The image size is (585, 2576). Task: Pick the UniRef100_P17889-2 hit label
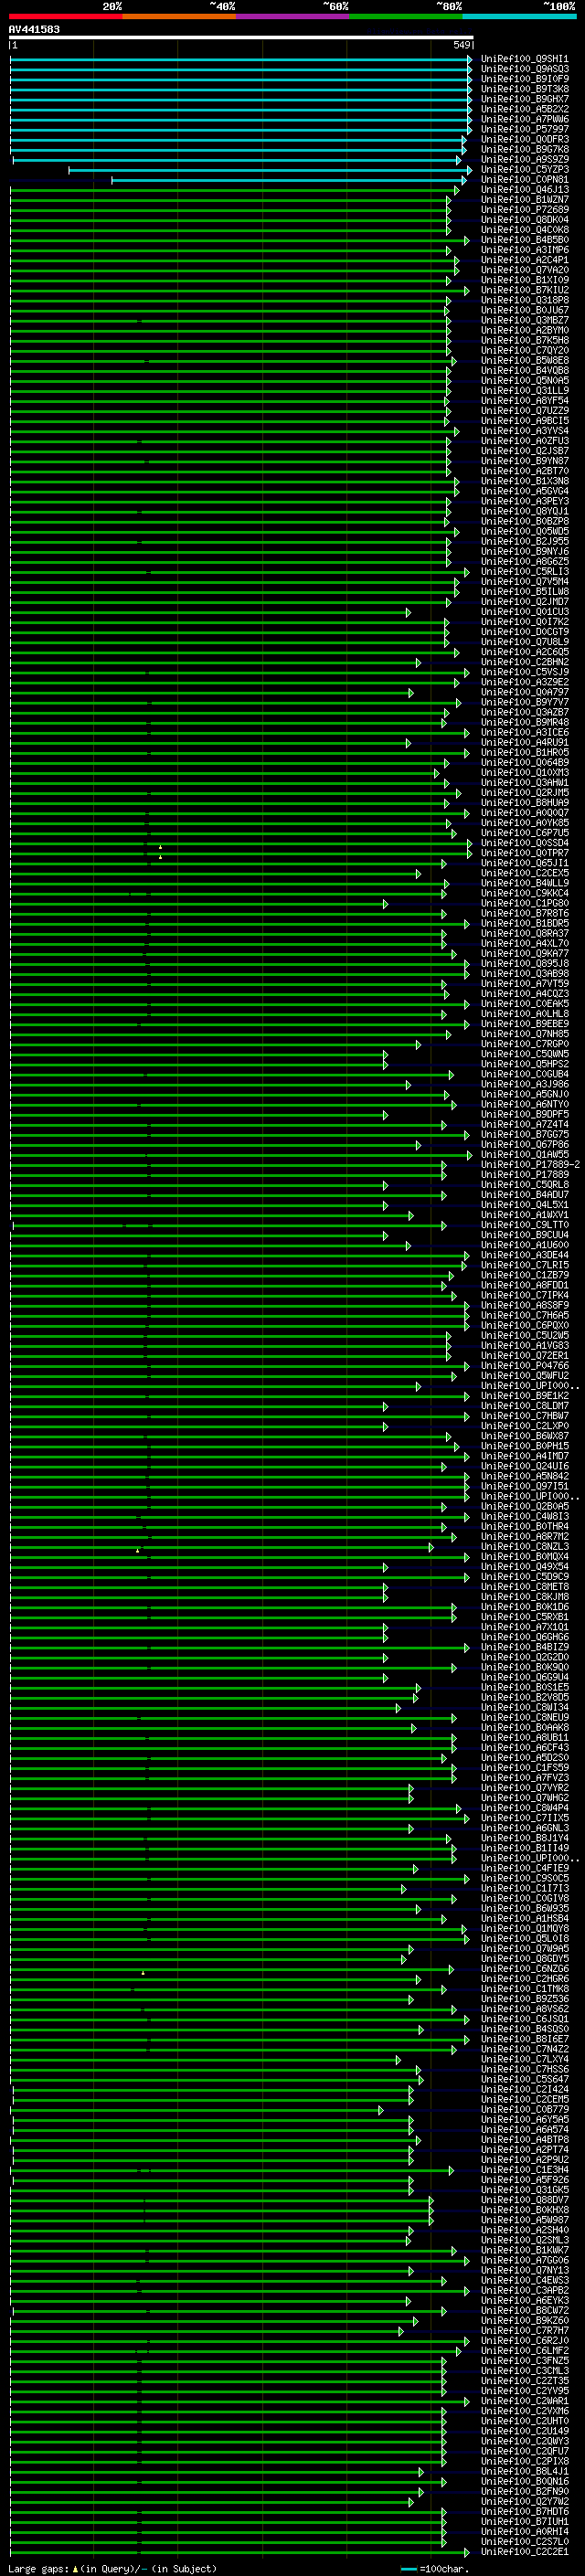(530, 1165)
